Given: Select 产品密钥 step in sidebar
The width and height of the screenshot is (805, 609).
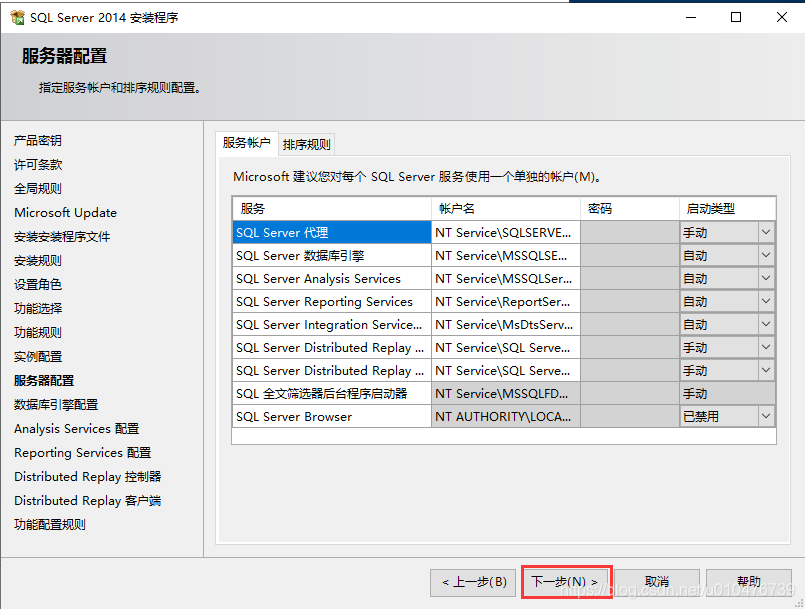Looking at the screenshot, I should coord(38,141).
